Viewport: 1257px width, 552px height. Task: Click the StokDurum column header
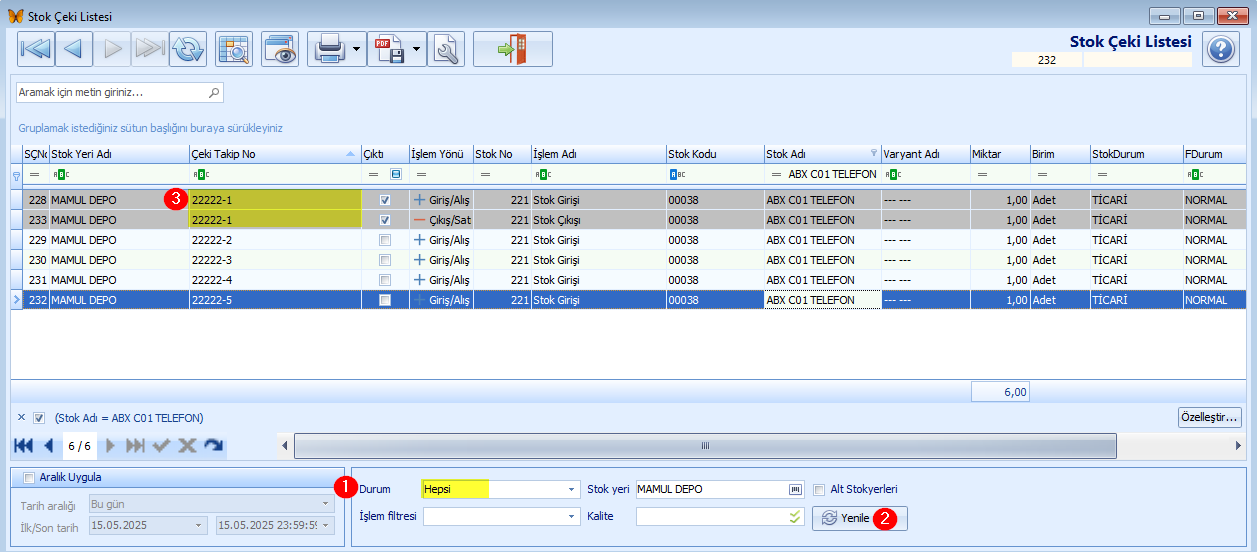1136,154
